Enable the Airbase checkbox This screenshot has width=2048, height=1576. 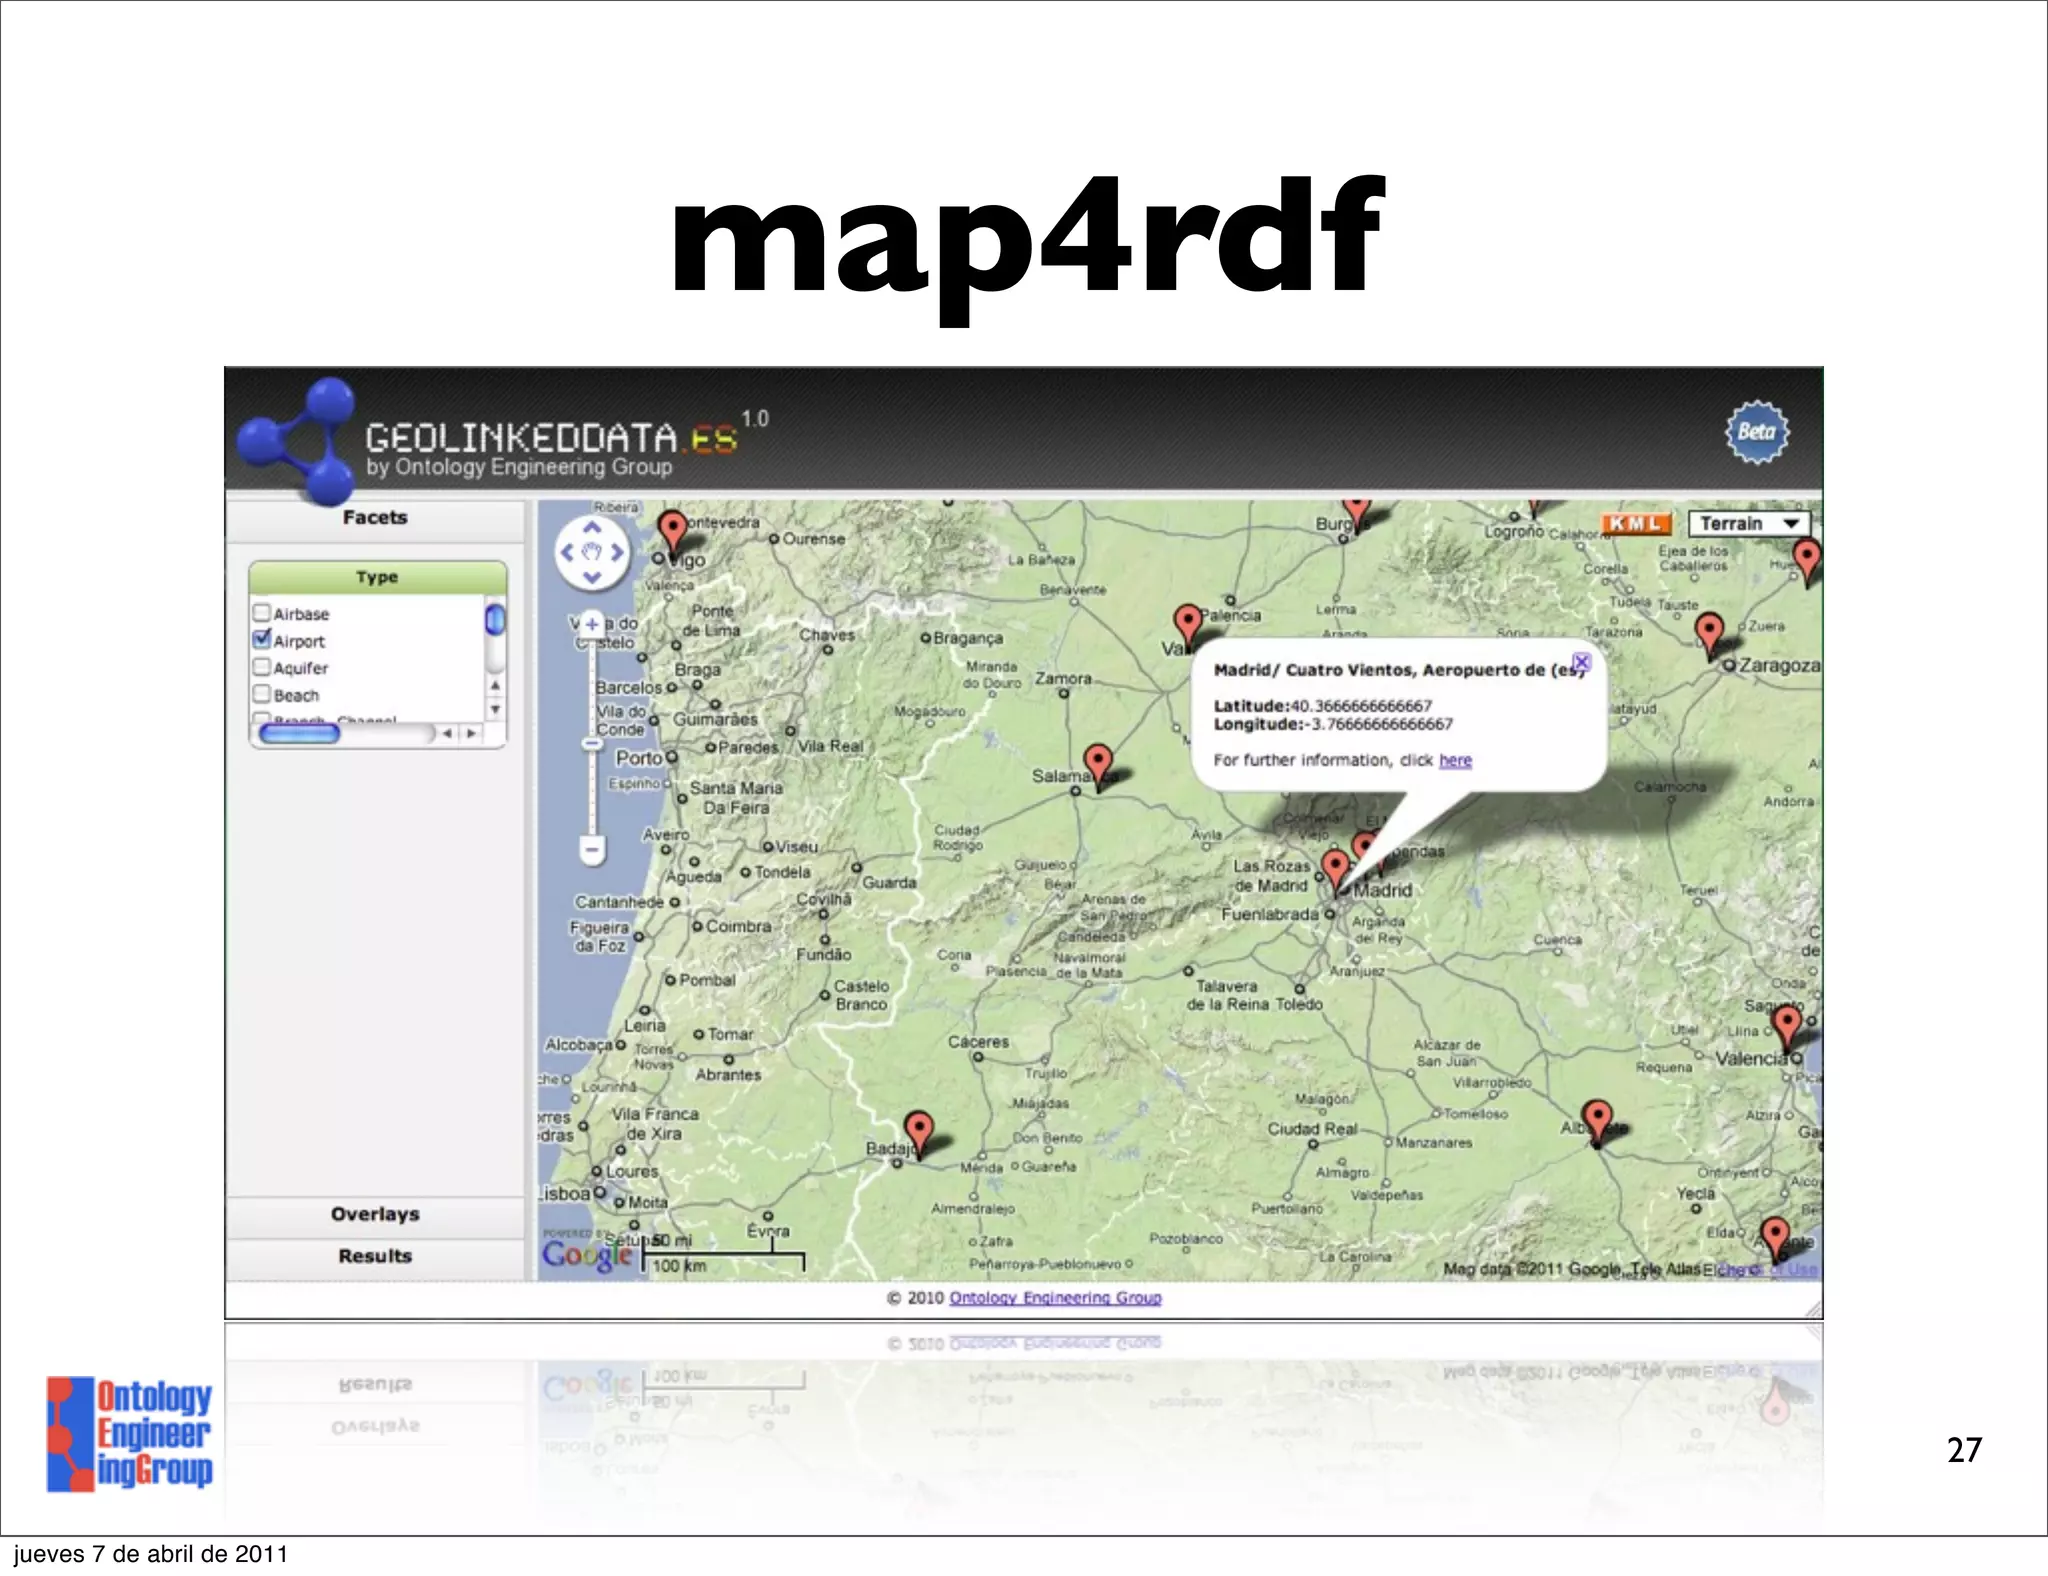[x=262, y=612]
